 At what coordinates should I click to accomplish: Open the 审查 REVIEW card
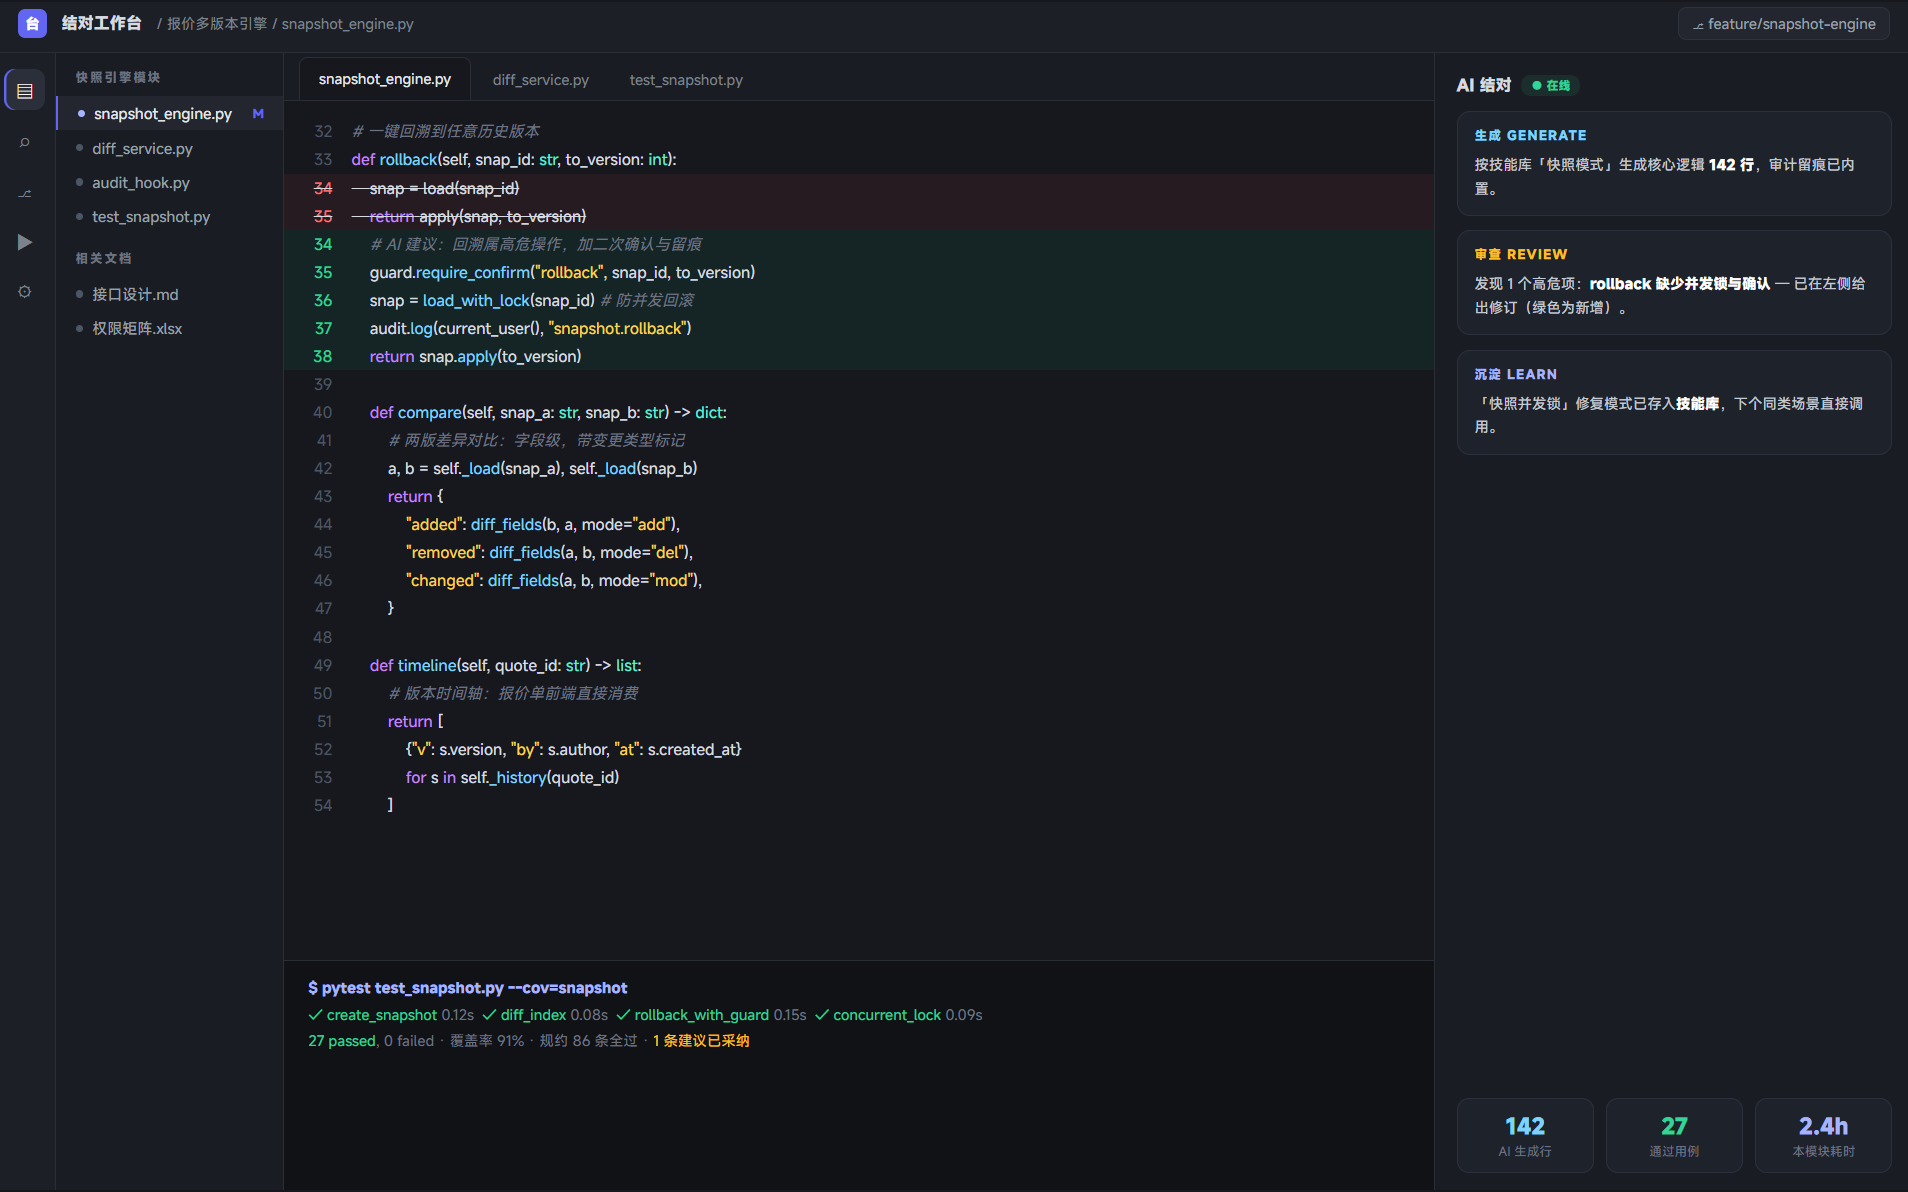click(x=1673, y=282)
